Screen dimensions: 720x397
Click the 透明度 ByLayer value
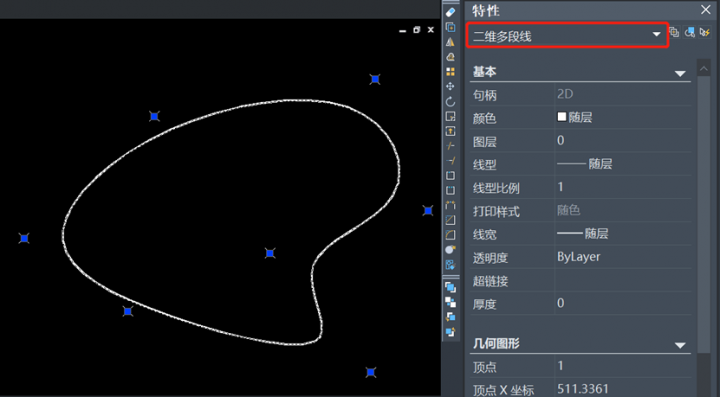[623, 257]
